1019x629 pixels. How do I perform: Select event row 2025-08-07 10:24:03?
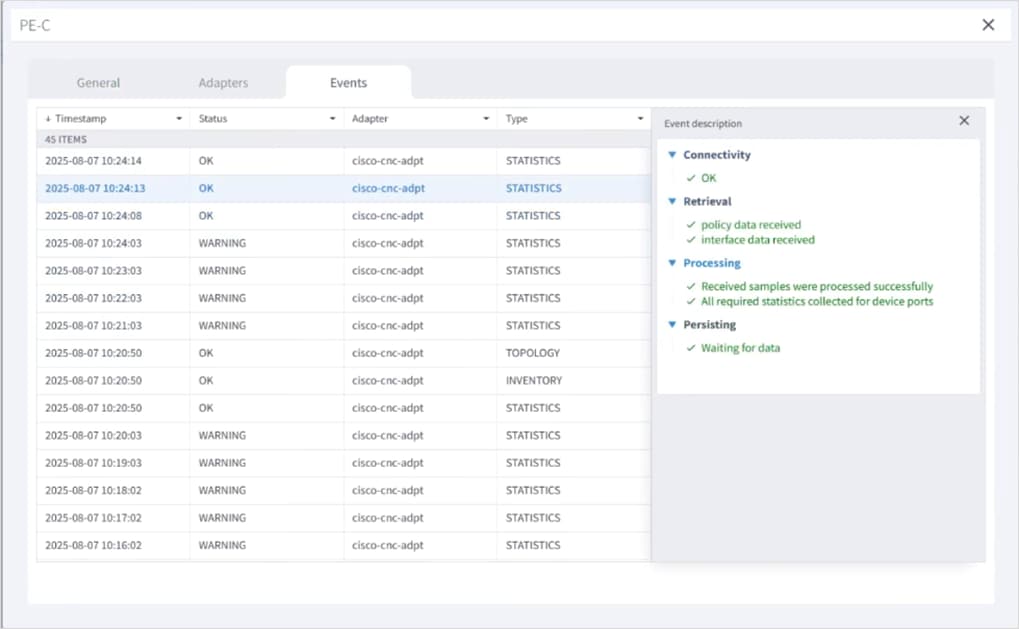click(343, 243)
